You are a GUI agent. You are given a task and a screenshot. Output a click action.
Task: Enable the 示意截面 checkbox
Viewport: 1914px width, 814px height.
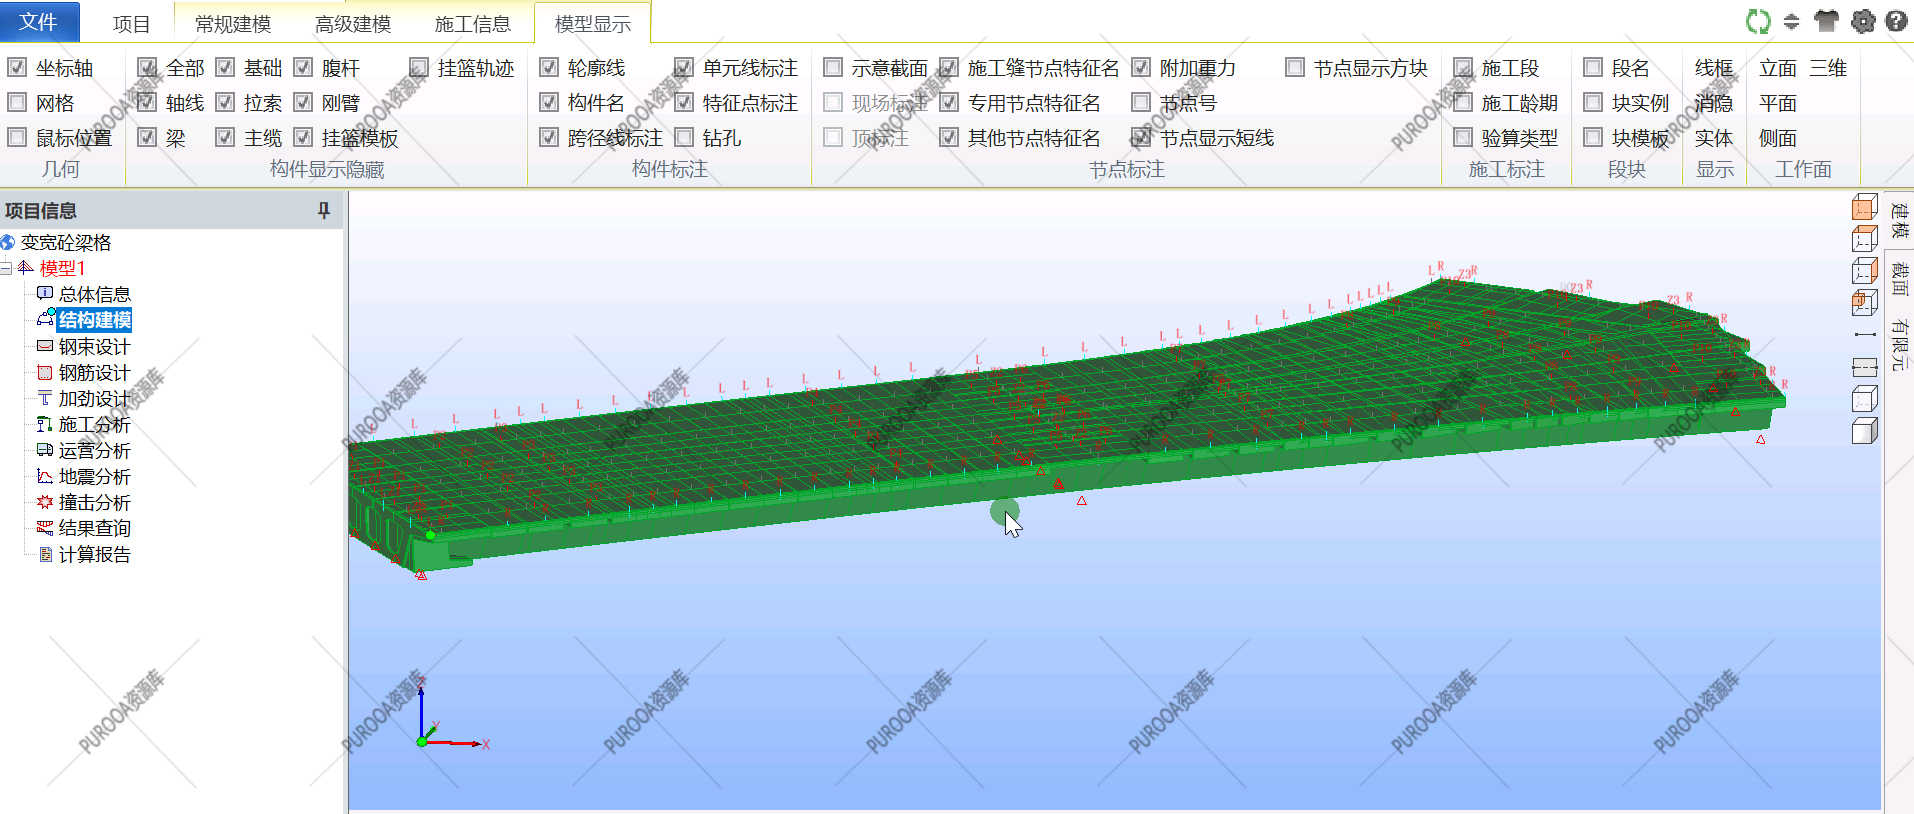(833, 67)
